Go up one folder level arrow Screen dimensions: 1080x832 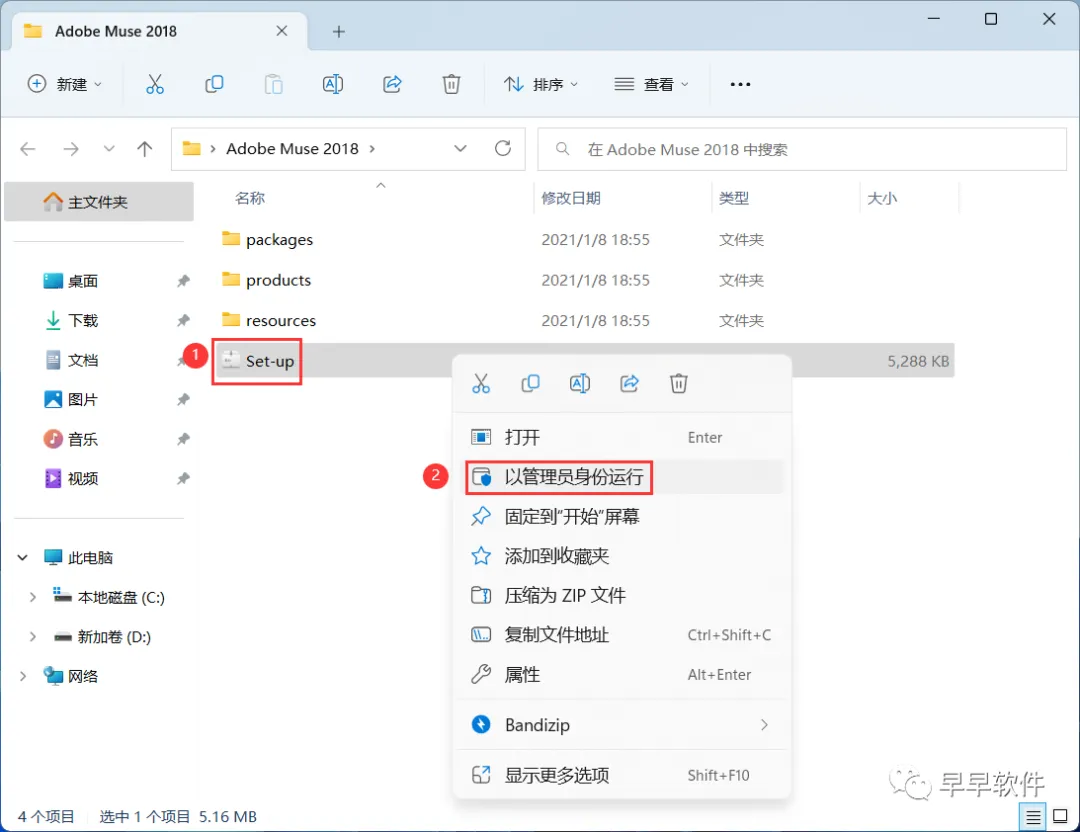(145, 149)
